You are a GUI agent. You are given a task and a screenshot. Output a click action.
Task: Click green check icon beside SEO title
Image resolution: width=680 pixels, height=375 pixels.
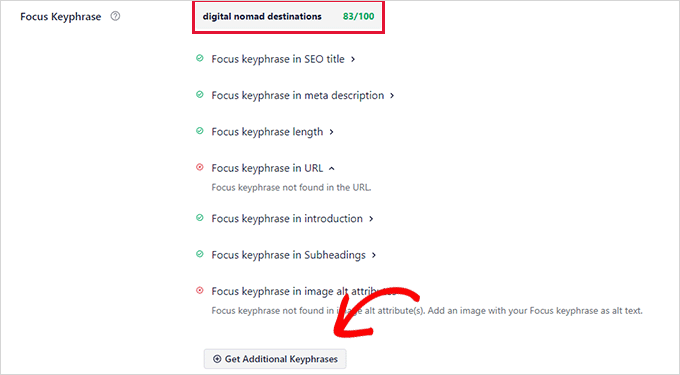click(x=199, y=58)
